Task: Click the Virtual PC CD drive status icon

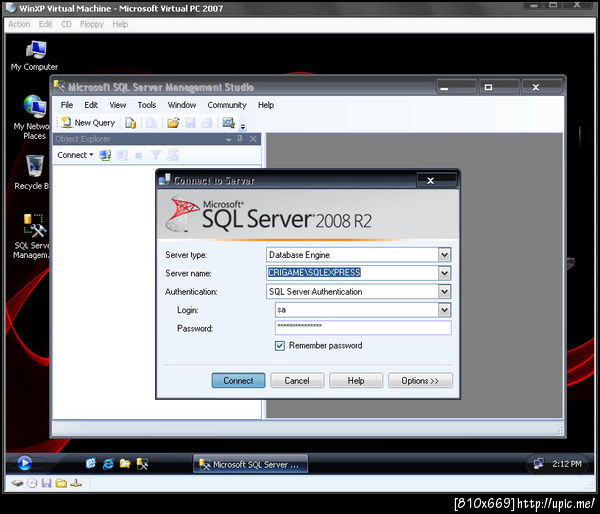Action: [x=32, y=483]
